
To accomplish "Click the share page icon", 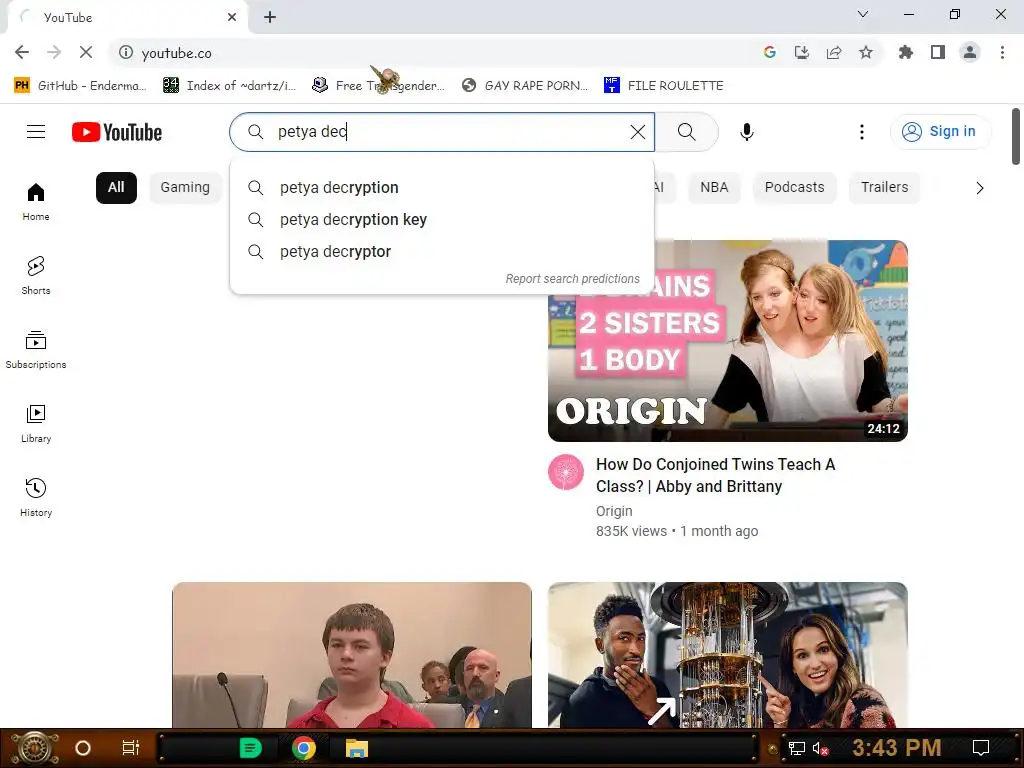I will pos(833,52).
